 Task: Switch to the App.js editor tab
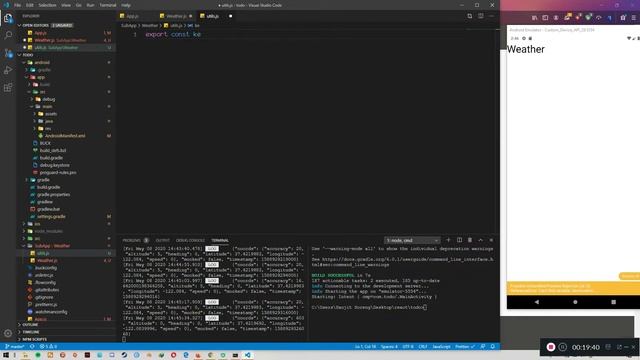coord(133,16)
